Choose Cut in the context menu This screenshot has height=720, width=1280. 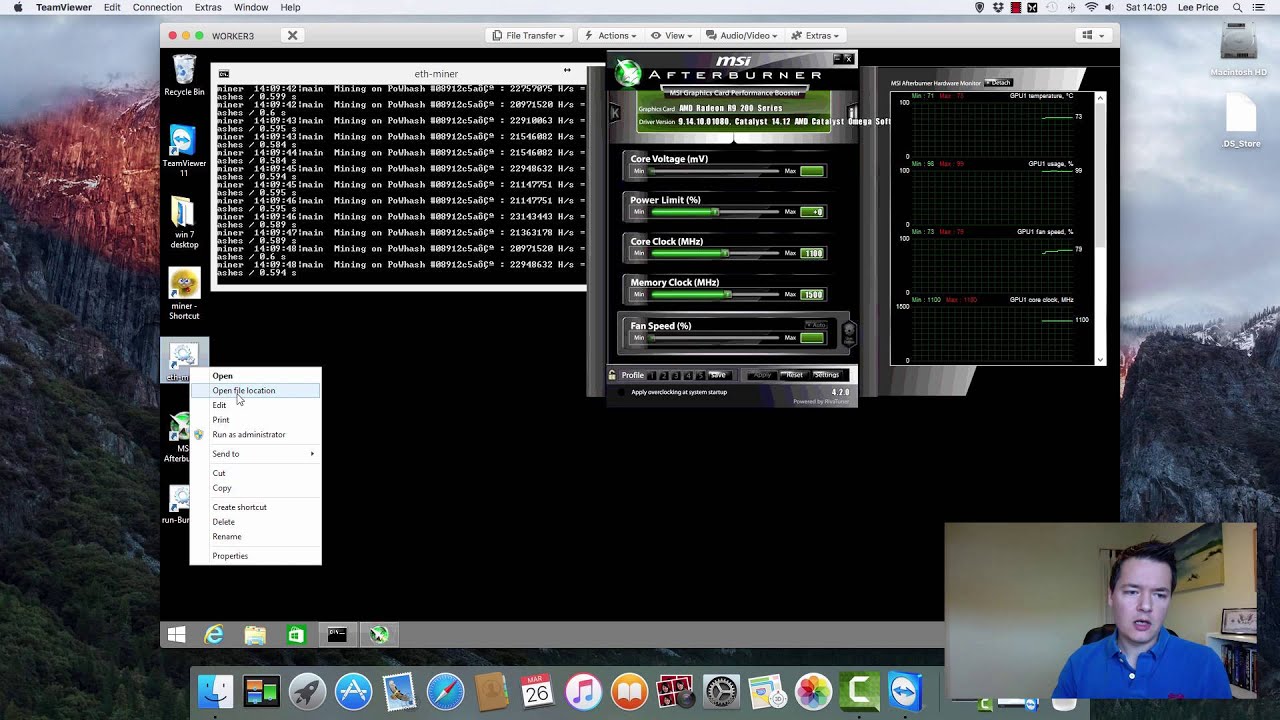(x=256, y=473)
